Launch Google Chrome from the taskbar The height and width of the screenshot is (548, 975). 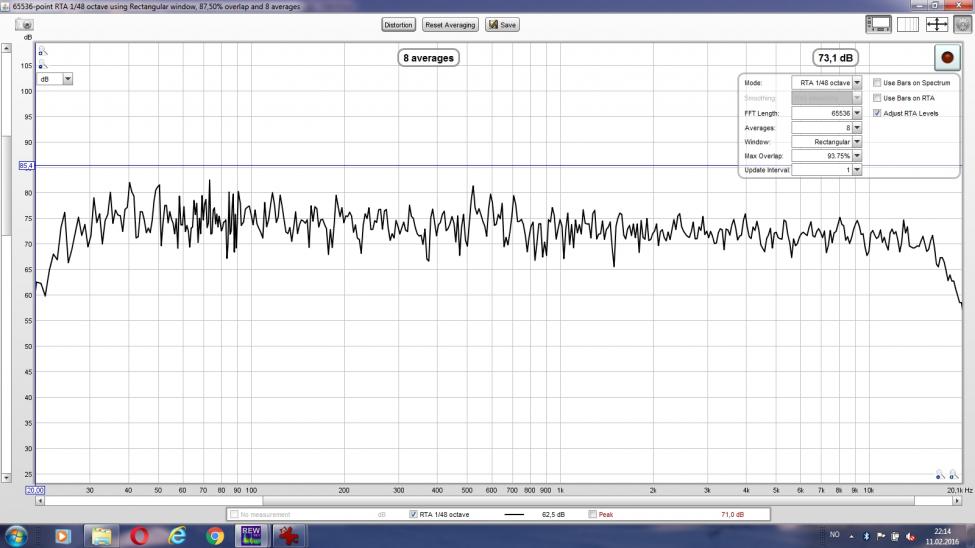[215, 536]
